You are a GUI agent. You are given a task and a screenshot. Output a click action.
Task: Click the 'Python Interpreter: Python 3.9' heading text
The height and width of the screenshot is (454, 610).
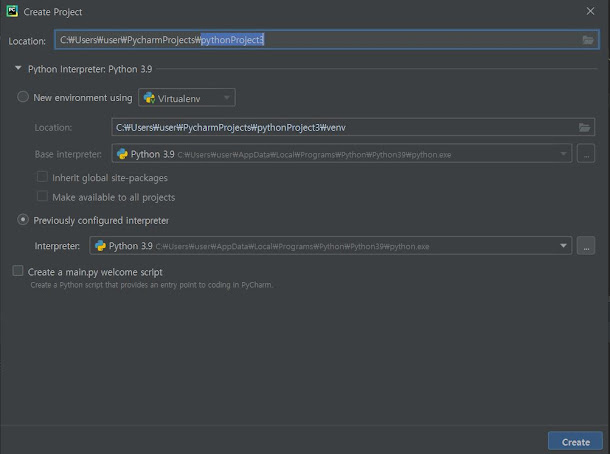pyautogui.click(x=90, y=69)
